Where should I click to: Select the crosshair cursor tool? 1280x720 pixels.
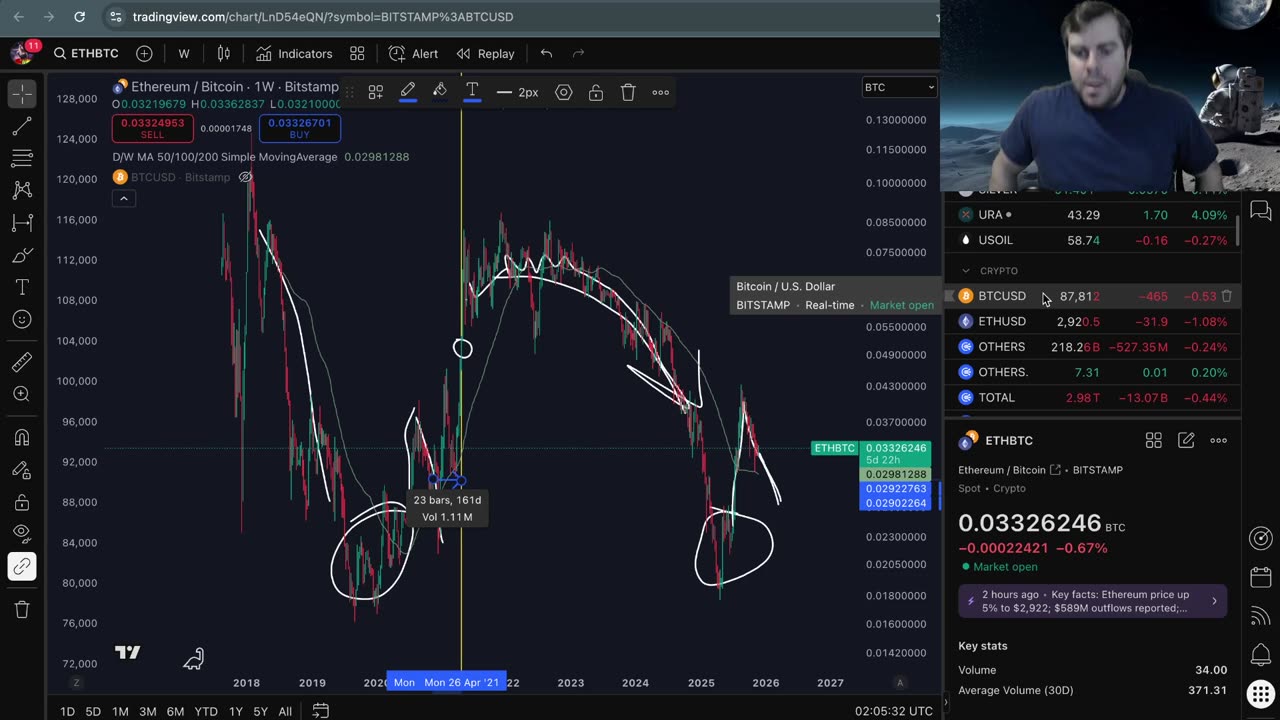click(22, 93)
